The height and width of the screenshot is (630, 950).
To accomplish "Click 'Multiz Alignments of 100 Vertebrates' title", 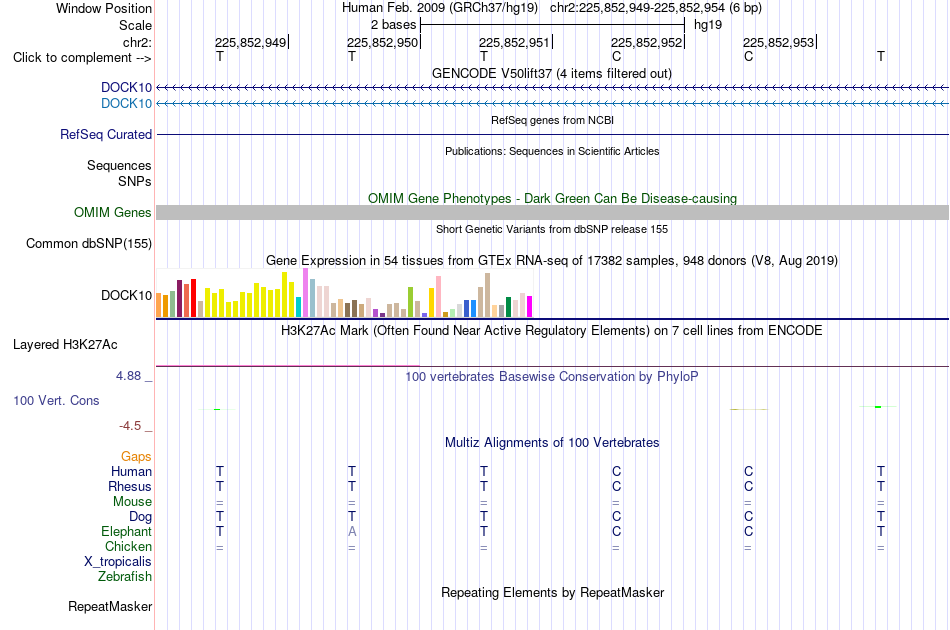I will tap(552, 442).
